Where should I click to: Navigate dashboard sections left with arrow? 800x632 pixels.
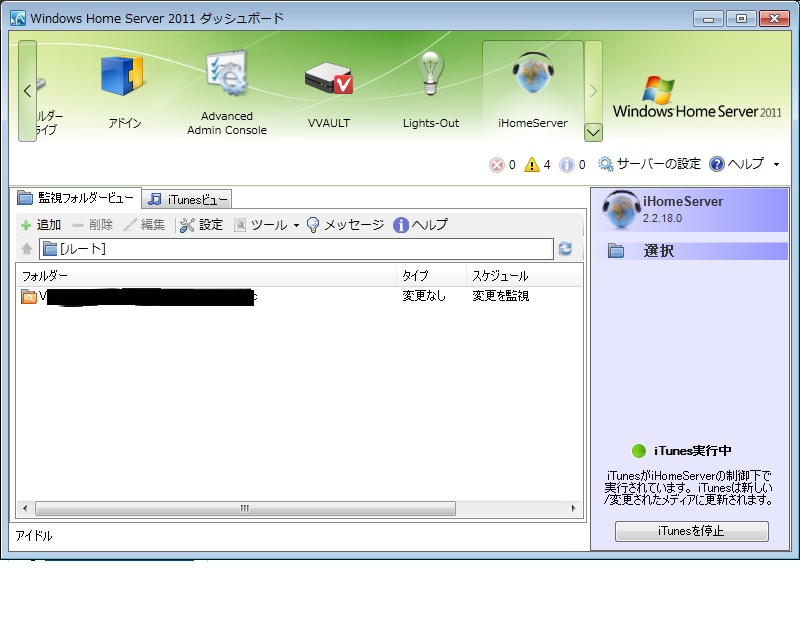(28, 91)
